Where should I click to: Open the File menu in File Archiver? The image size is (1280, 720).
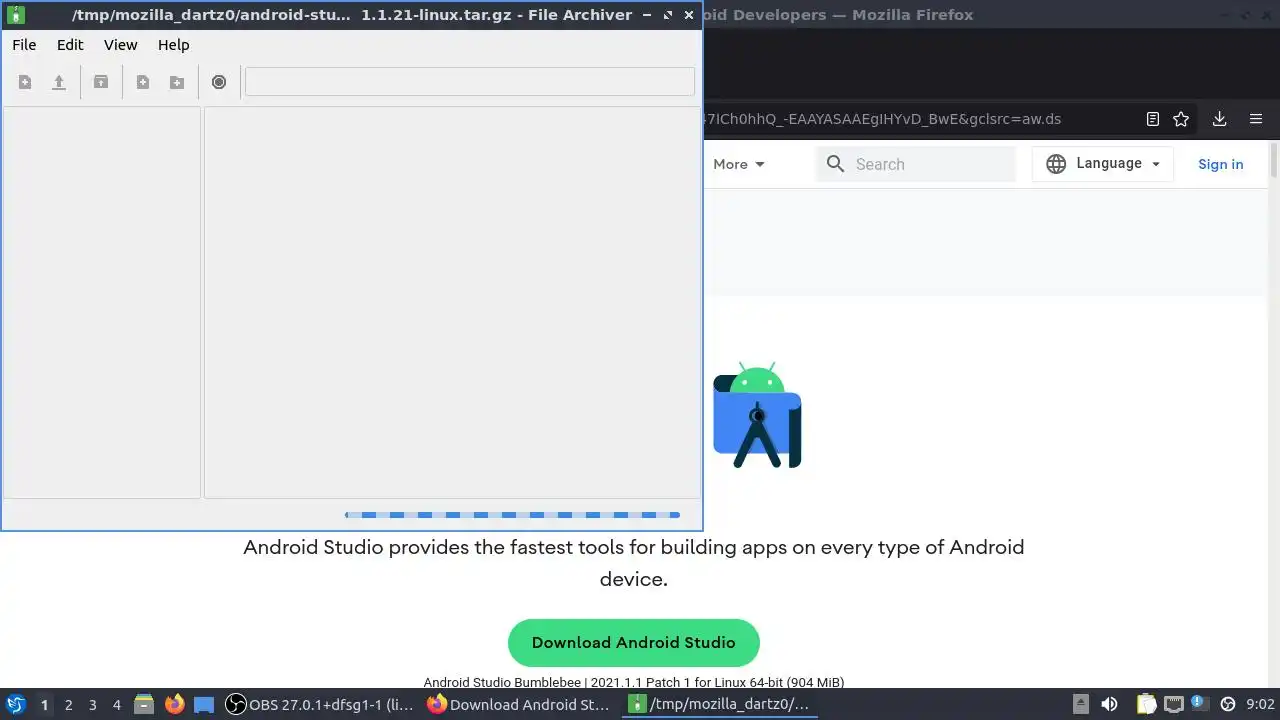tap(24, 45)
